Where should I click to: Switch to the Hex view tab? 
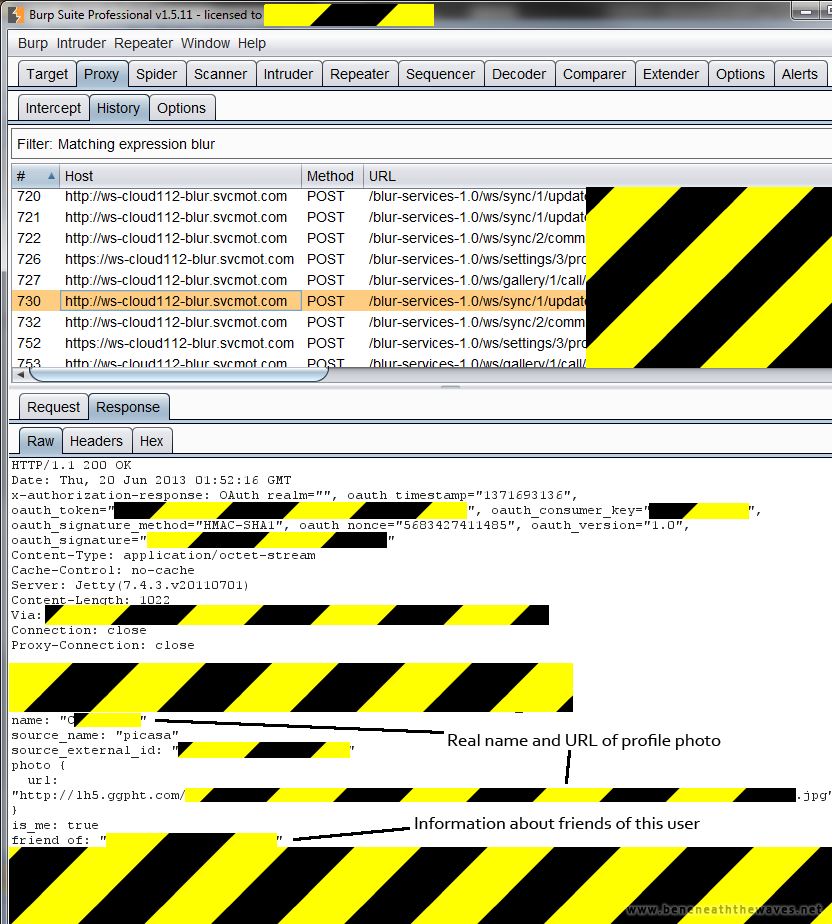[x=151, y=441]
